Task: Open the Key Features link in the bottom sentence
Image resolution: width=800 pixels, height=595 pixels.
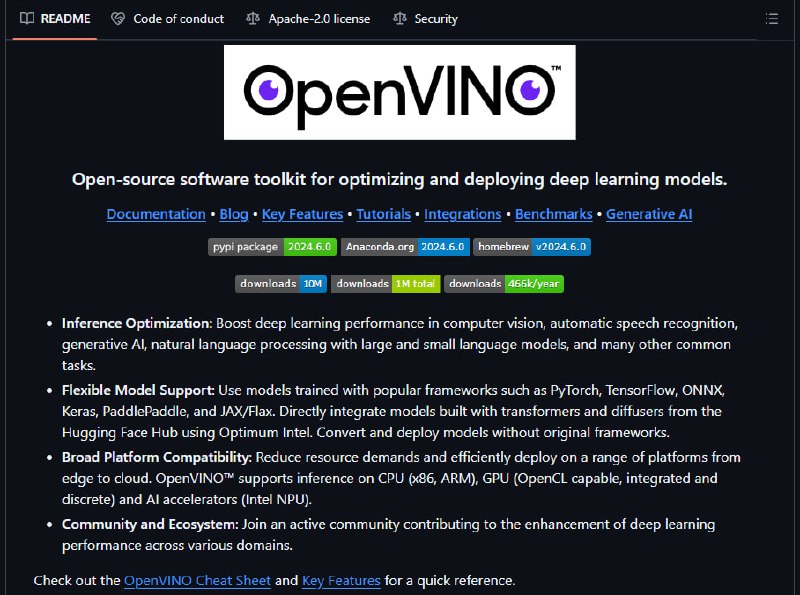Action: pyautogui.click(x=341, y=581)
